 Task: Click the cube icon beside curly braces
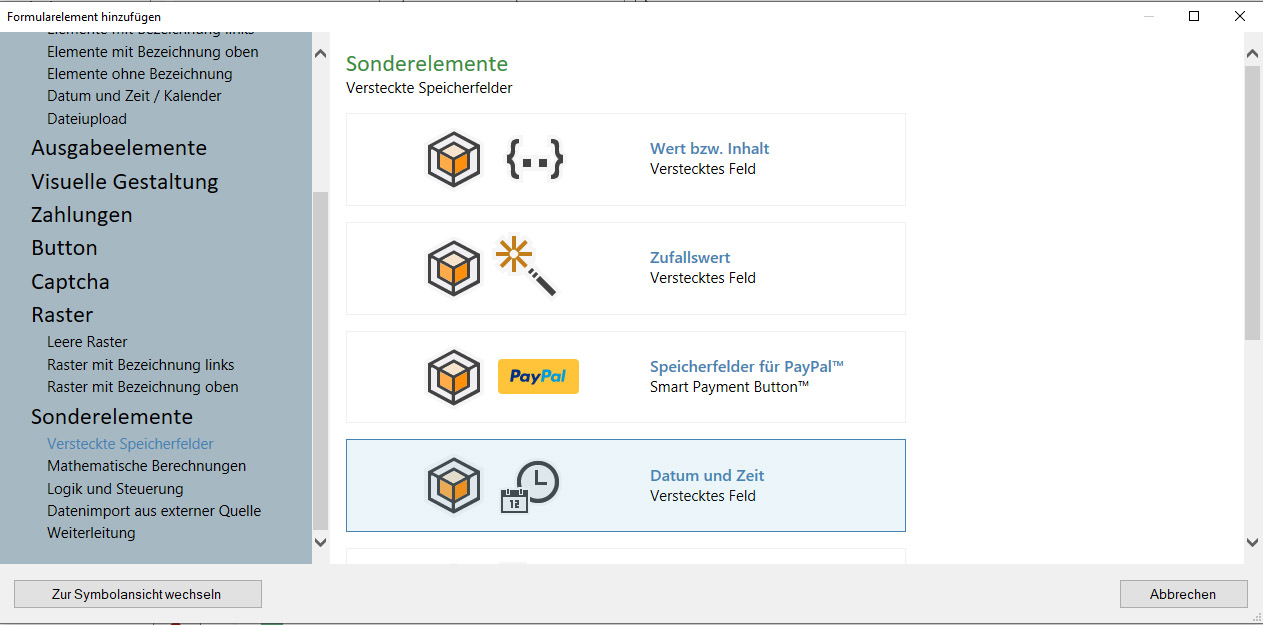454,160
